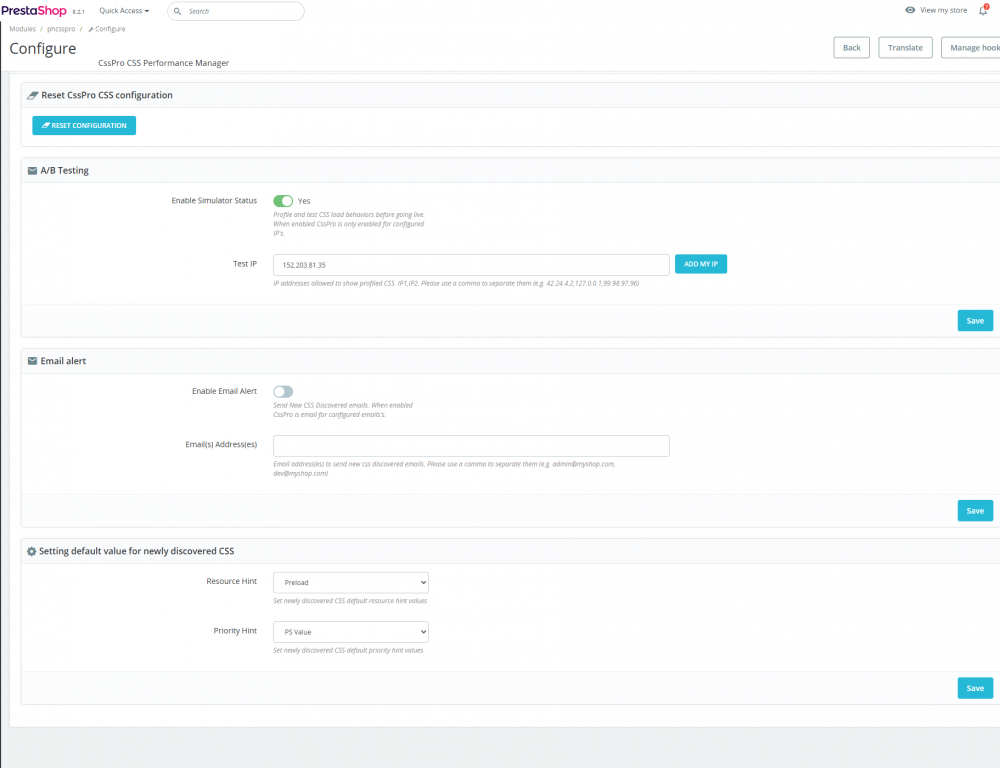Image resolution: width=1000 pixels, height=768 pixels.
Task: Expand the Quick Access menu
Action: click(x=122, y=10)
